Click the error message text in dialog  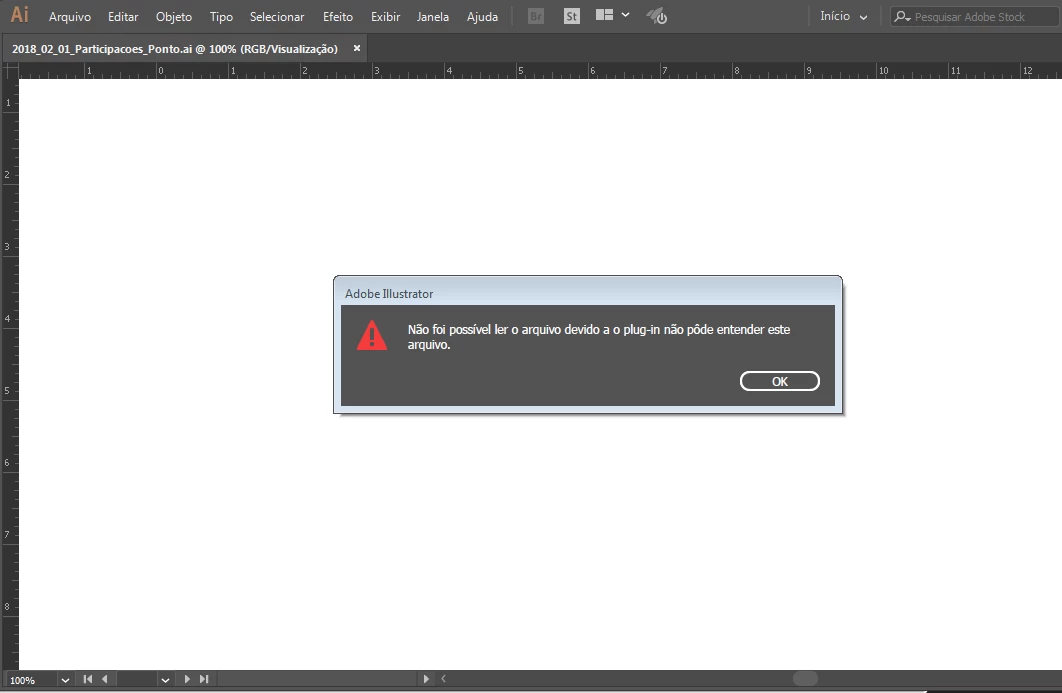pos(599,337)
